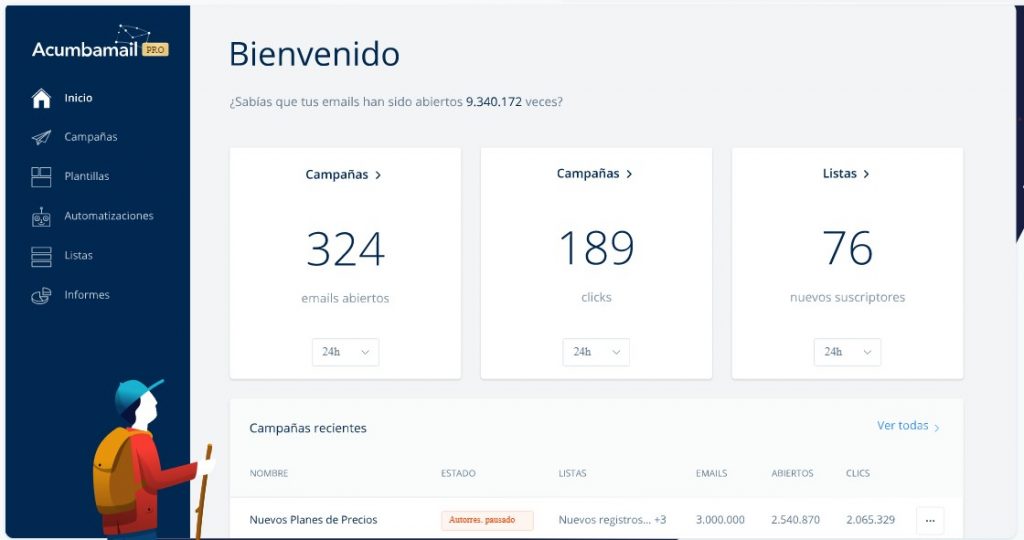Screen dimensions: 1024x540
Task: Open Campañas link above the 189 clicks
Action: [595, 174]
